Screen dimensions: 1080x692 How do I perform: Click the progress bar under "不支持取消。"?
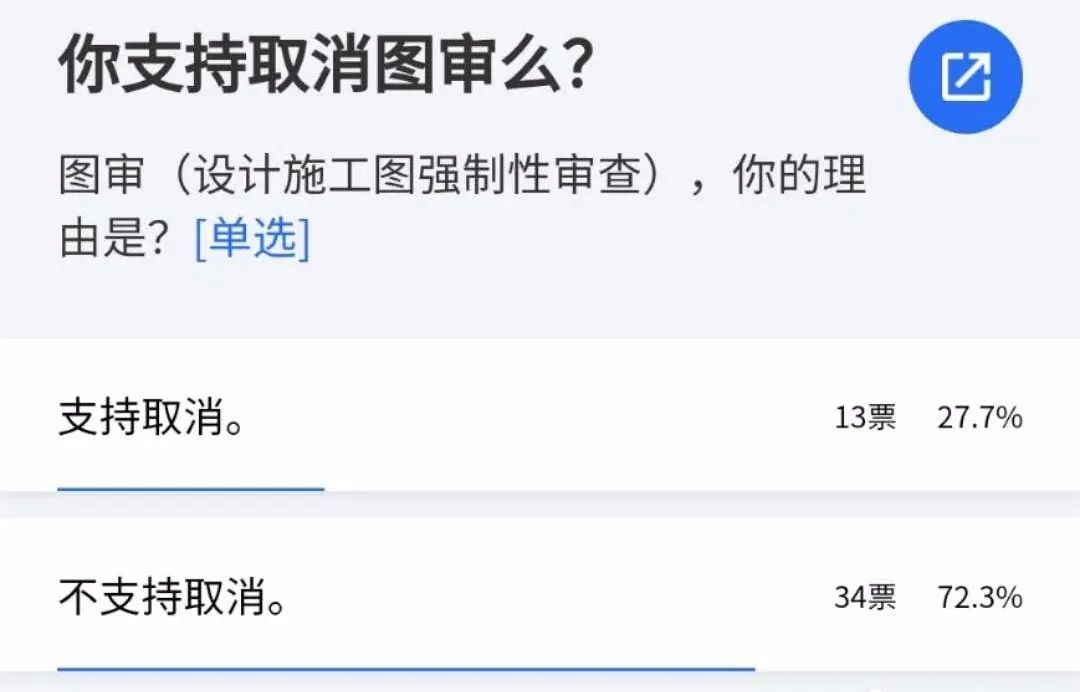coord(405,668)
